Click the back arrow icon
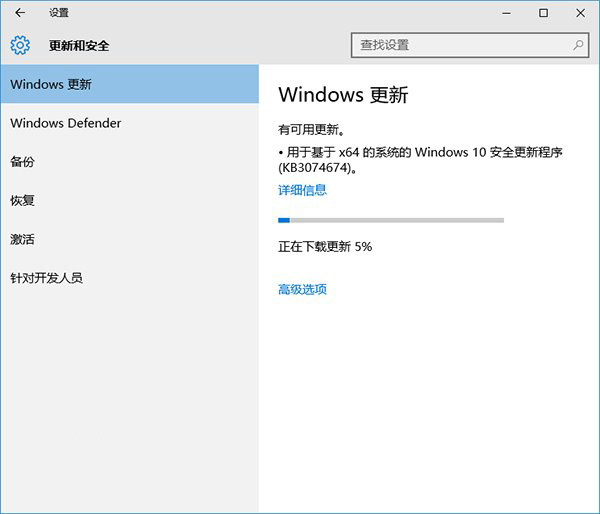Image resolution: width=600 pixels, height=514 pixels. [x=20, y=13]
